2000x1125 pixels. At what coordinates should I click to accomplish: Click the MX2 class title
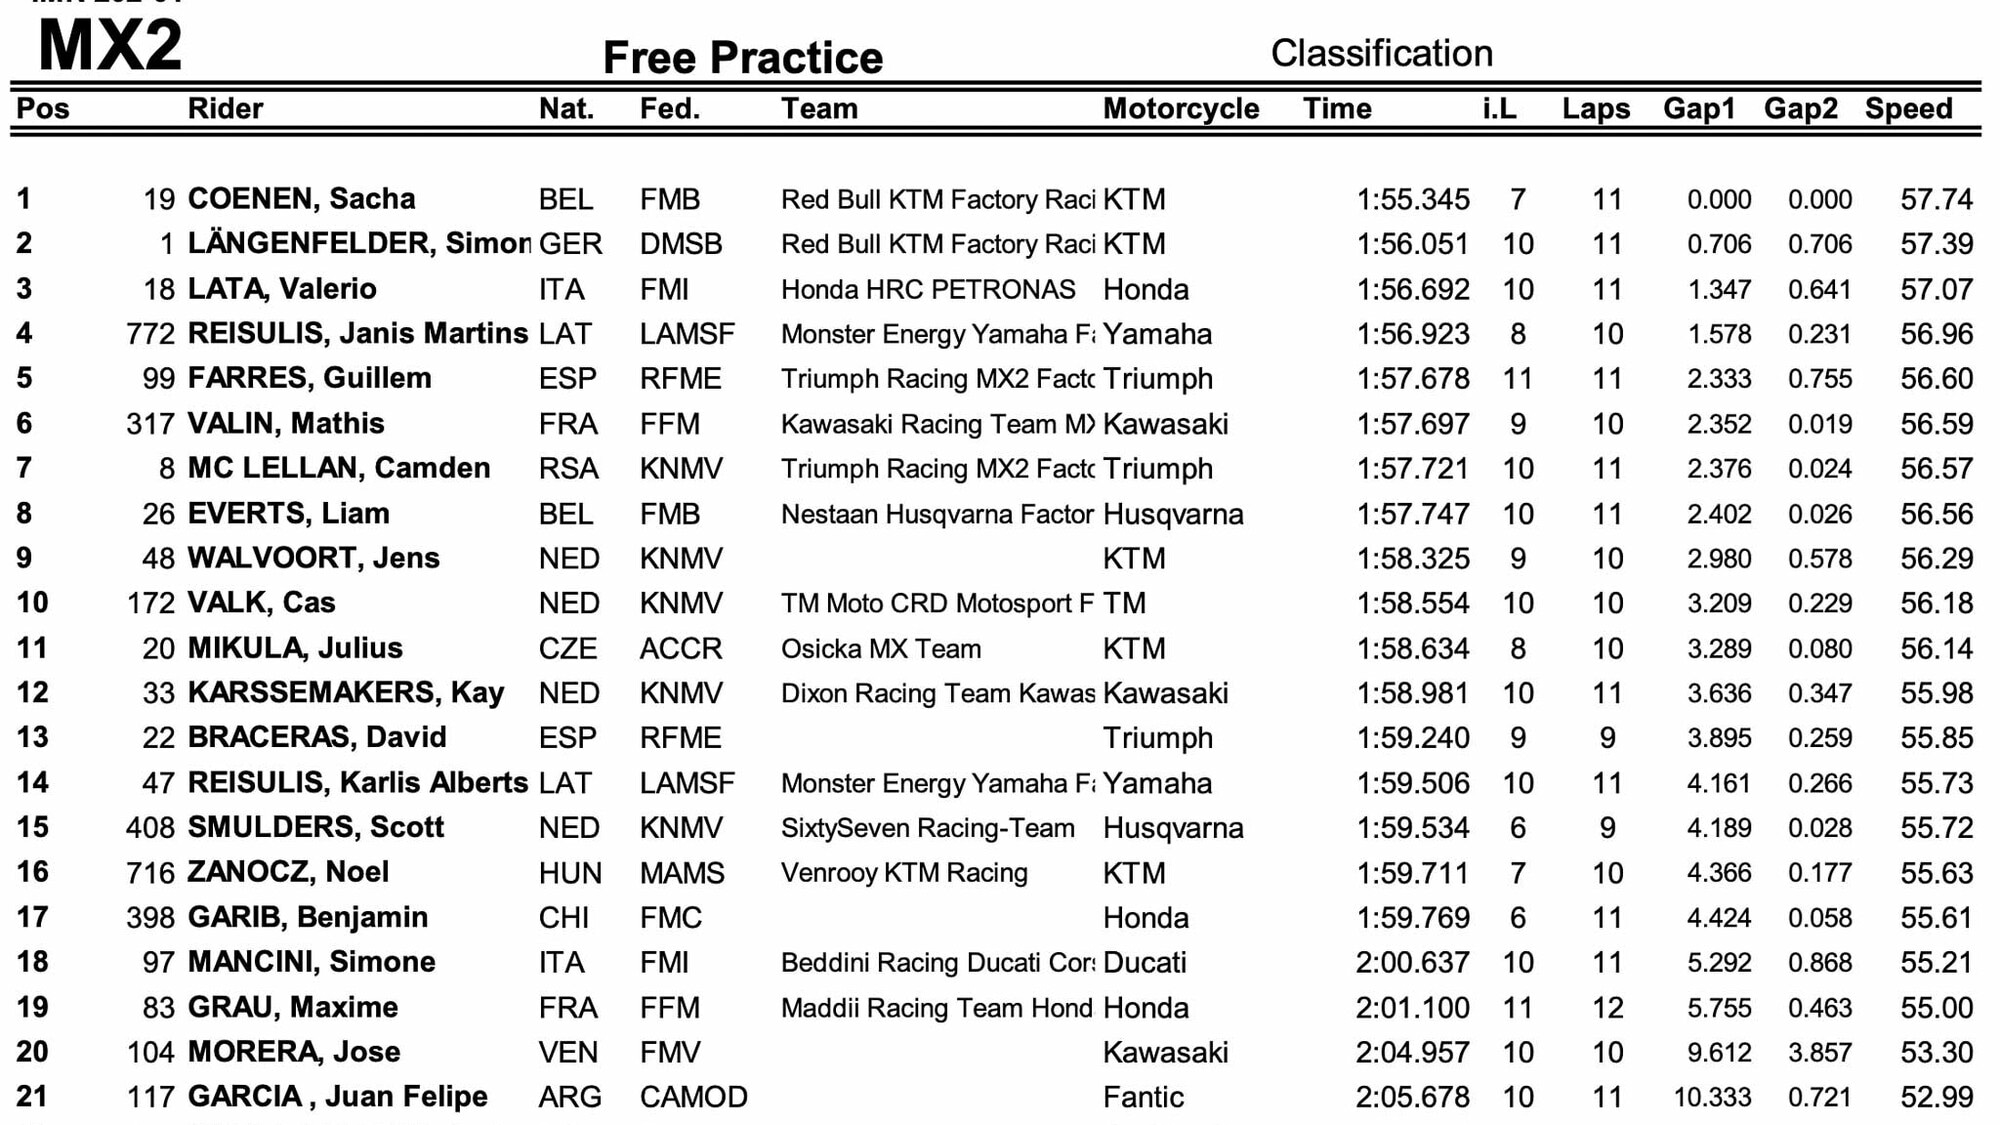[110, 45]
